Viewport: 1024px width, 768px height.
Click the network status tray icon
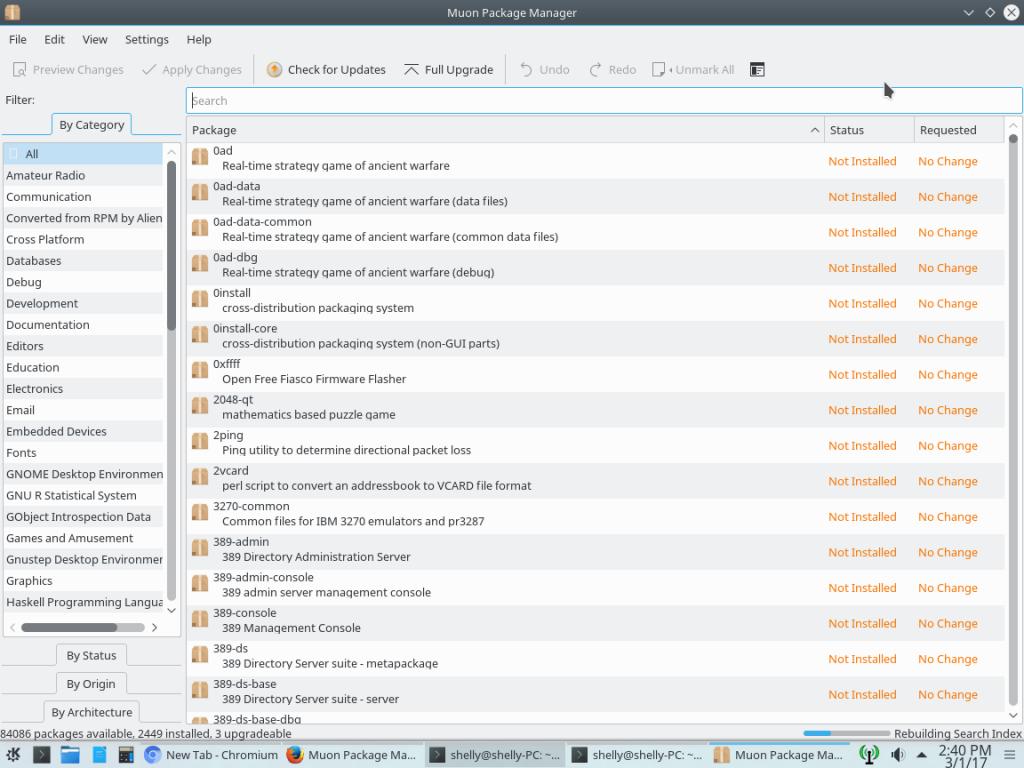tap(869, 755)
